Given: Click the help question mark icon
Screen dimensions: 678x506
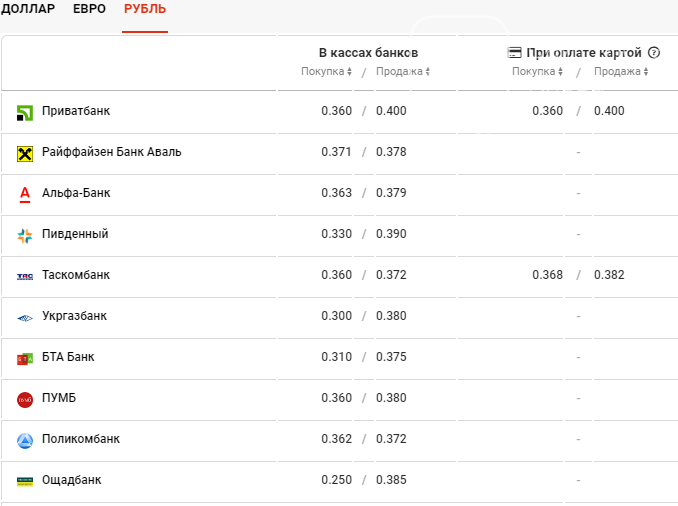Looking at the screenshot, I should coord(654,53).
